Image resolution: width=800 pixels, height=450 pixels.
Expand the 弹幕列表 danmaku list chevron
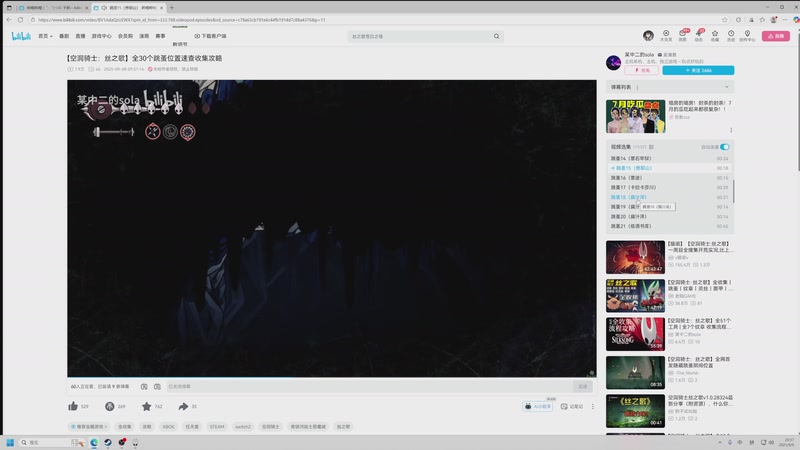(x=727, y=87)
